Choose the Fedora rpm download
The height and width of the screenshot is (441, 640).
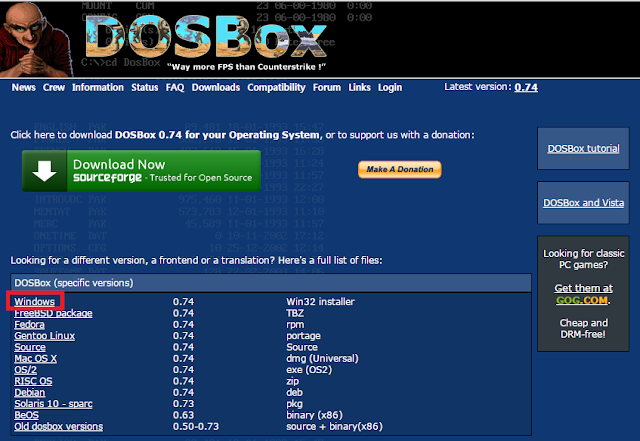coord(30,324)
